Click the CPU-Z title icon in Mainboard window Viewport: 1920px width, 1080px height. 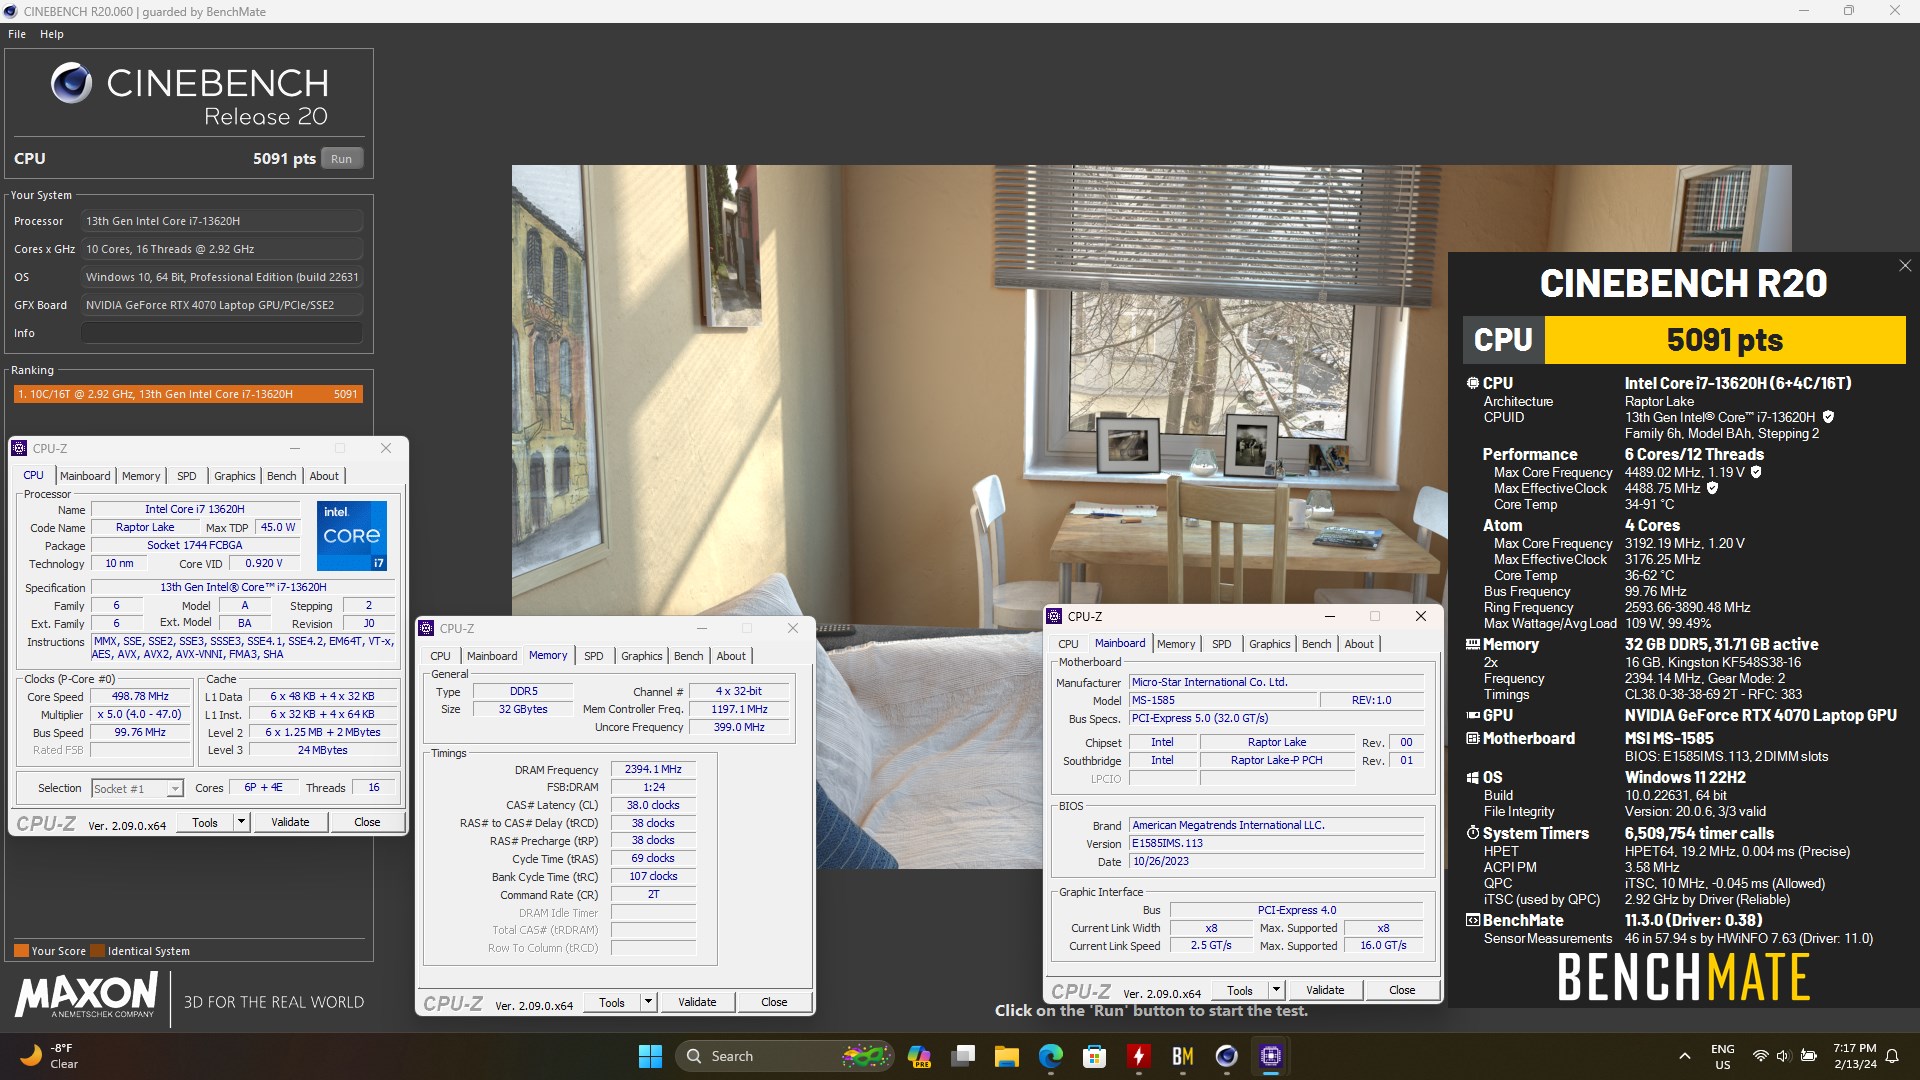[x=1055, y=616]
